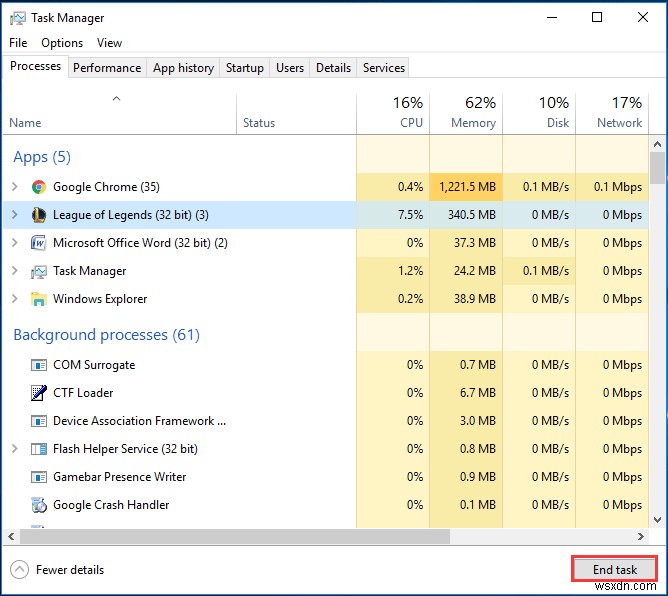This screenshot has height=596, width=668.
Task: Click the Windows Explorer folder icon
Action: (x=39, y=299)
